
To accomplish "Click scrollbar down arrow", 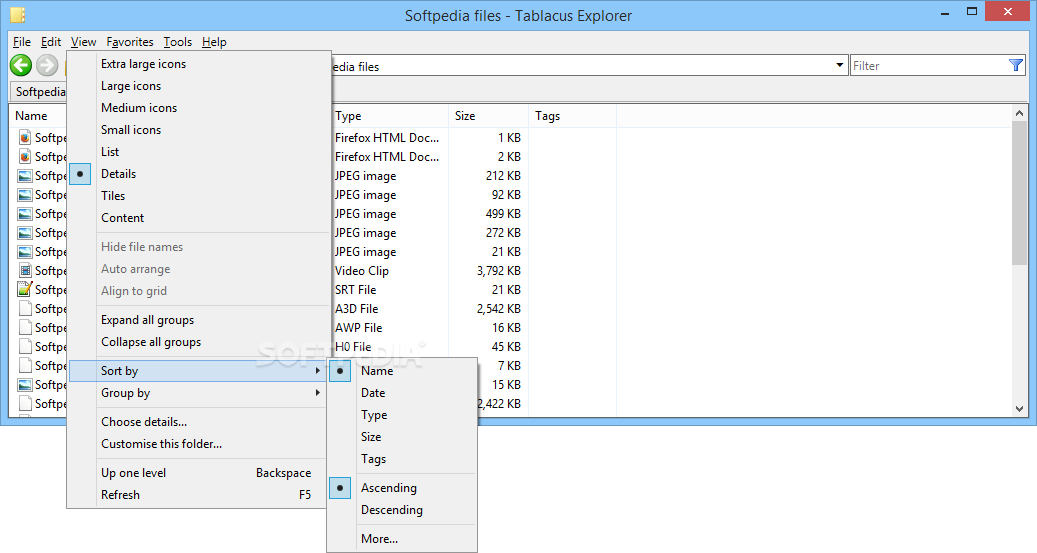I will [1018, 409].
